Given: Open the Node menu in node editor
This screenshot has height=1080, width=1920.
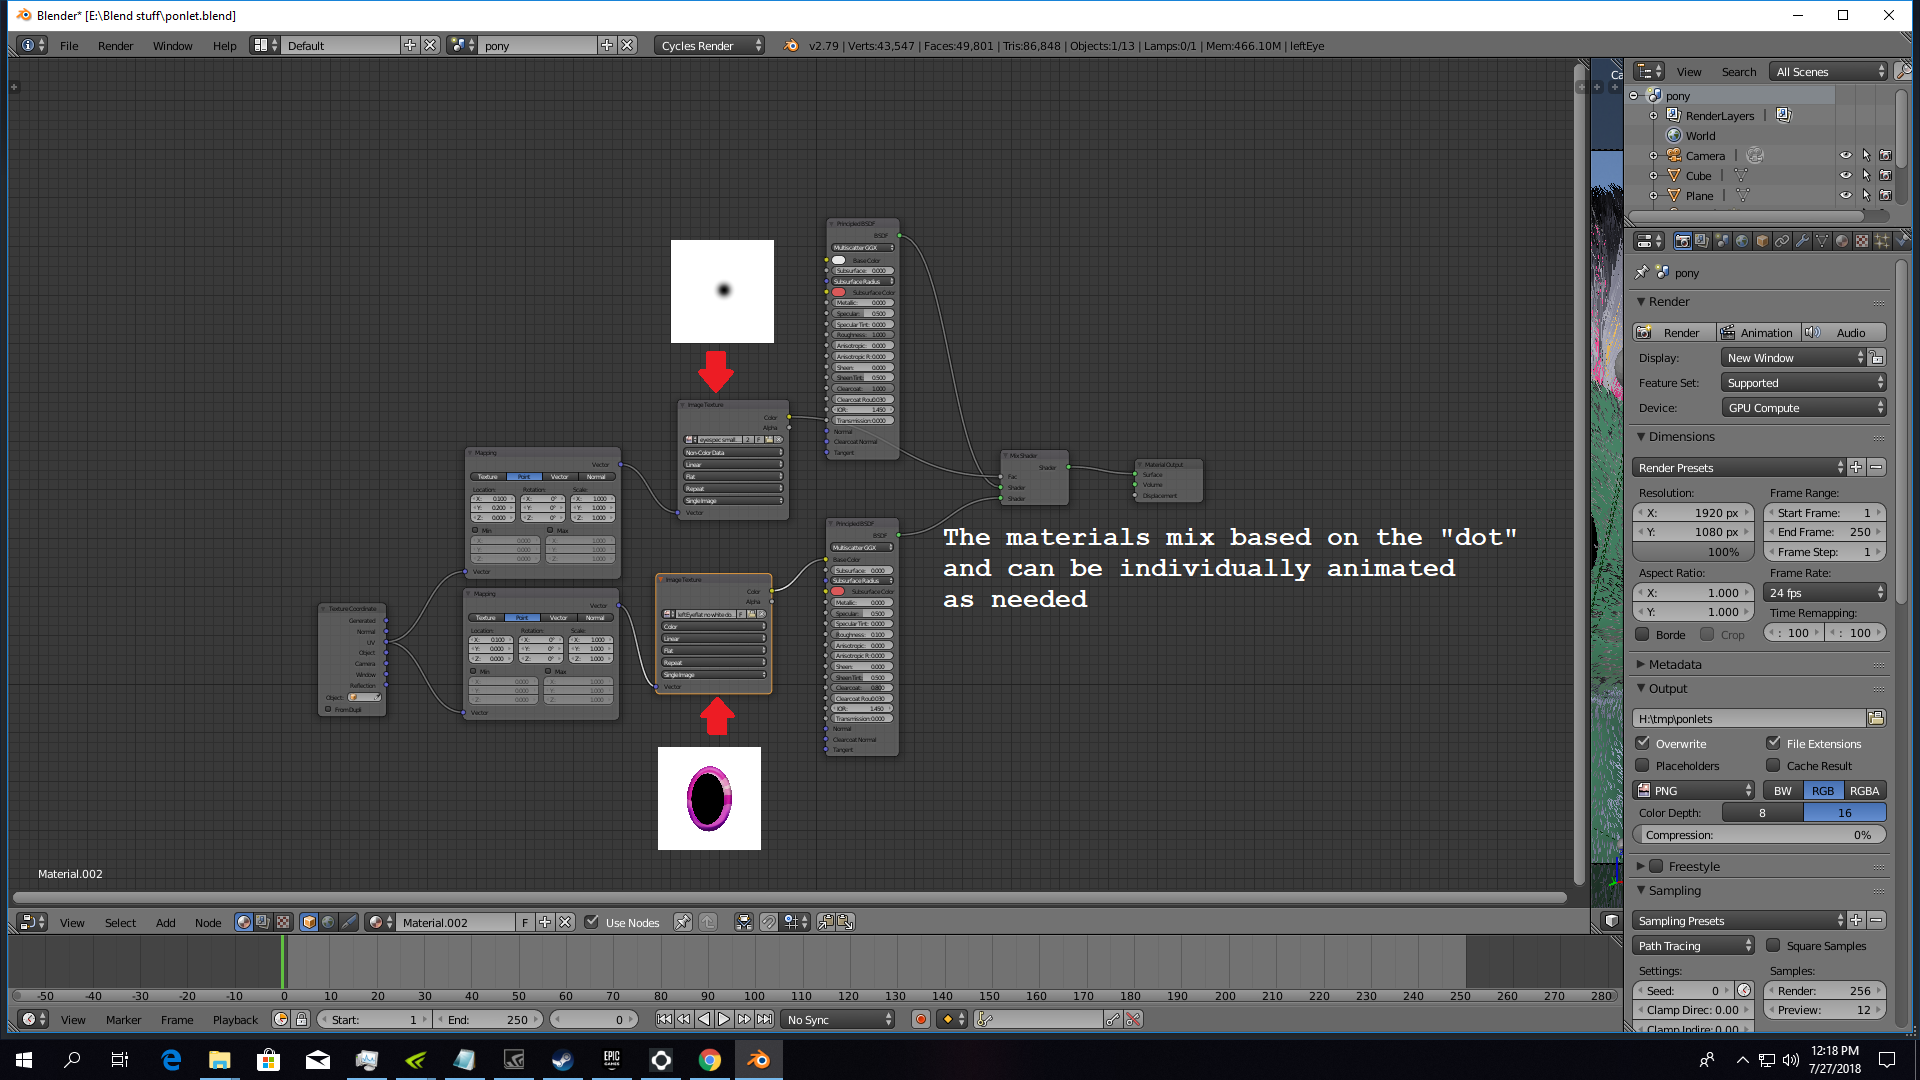Looking at the screenshot, I should point(208,922).
